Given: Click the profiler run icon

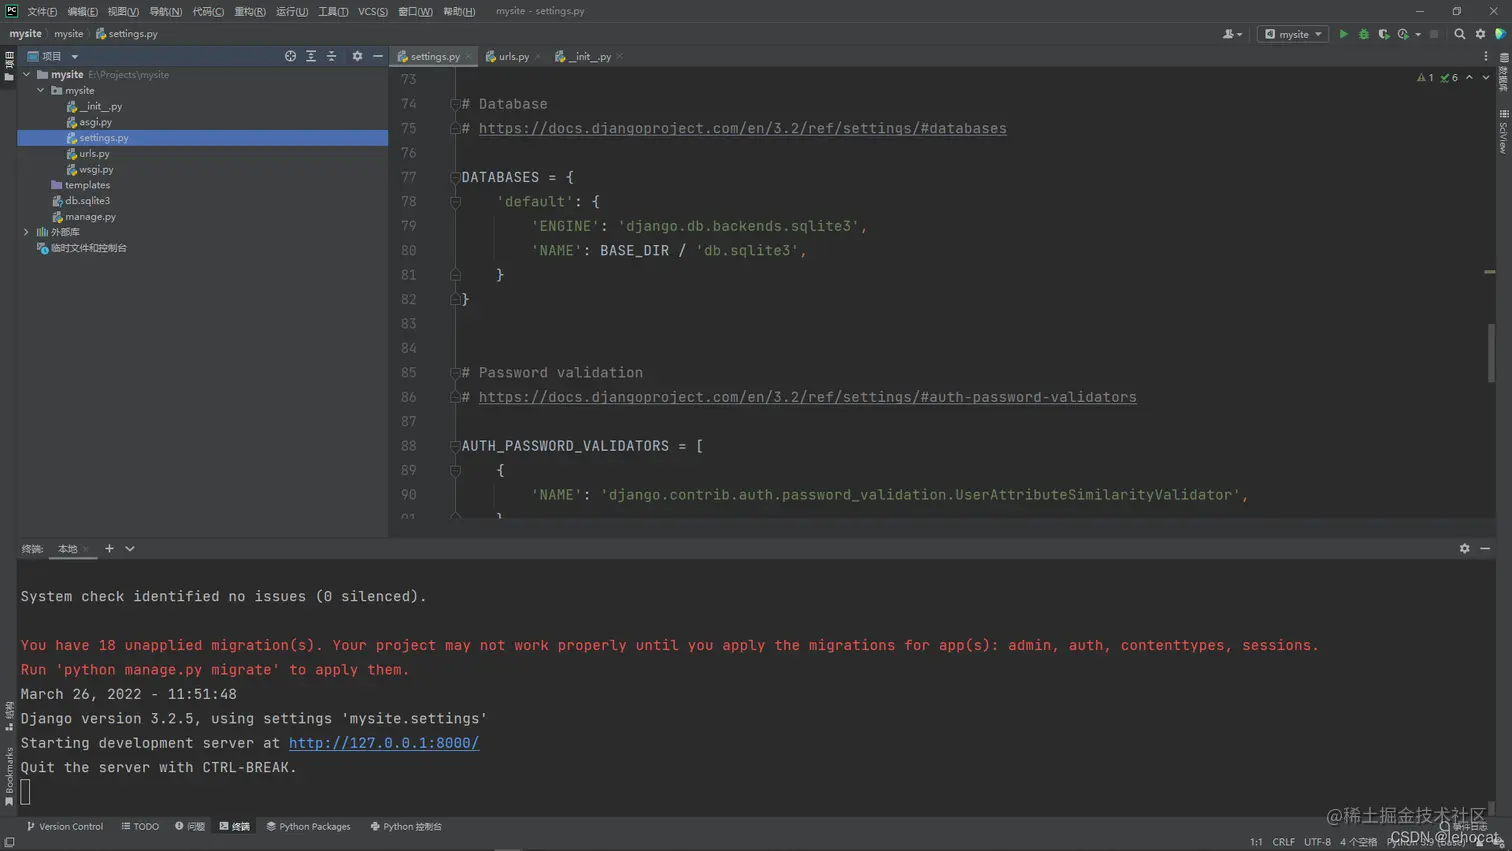Looking at the screenshot, I should [x=1403, y=34].
